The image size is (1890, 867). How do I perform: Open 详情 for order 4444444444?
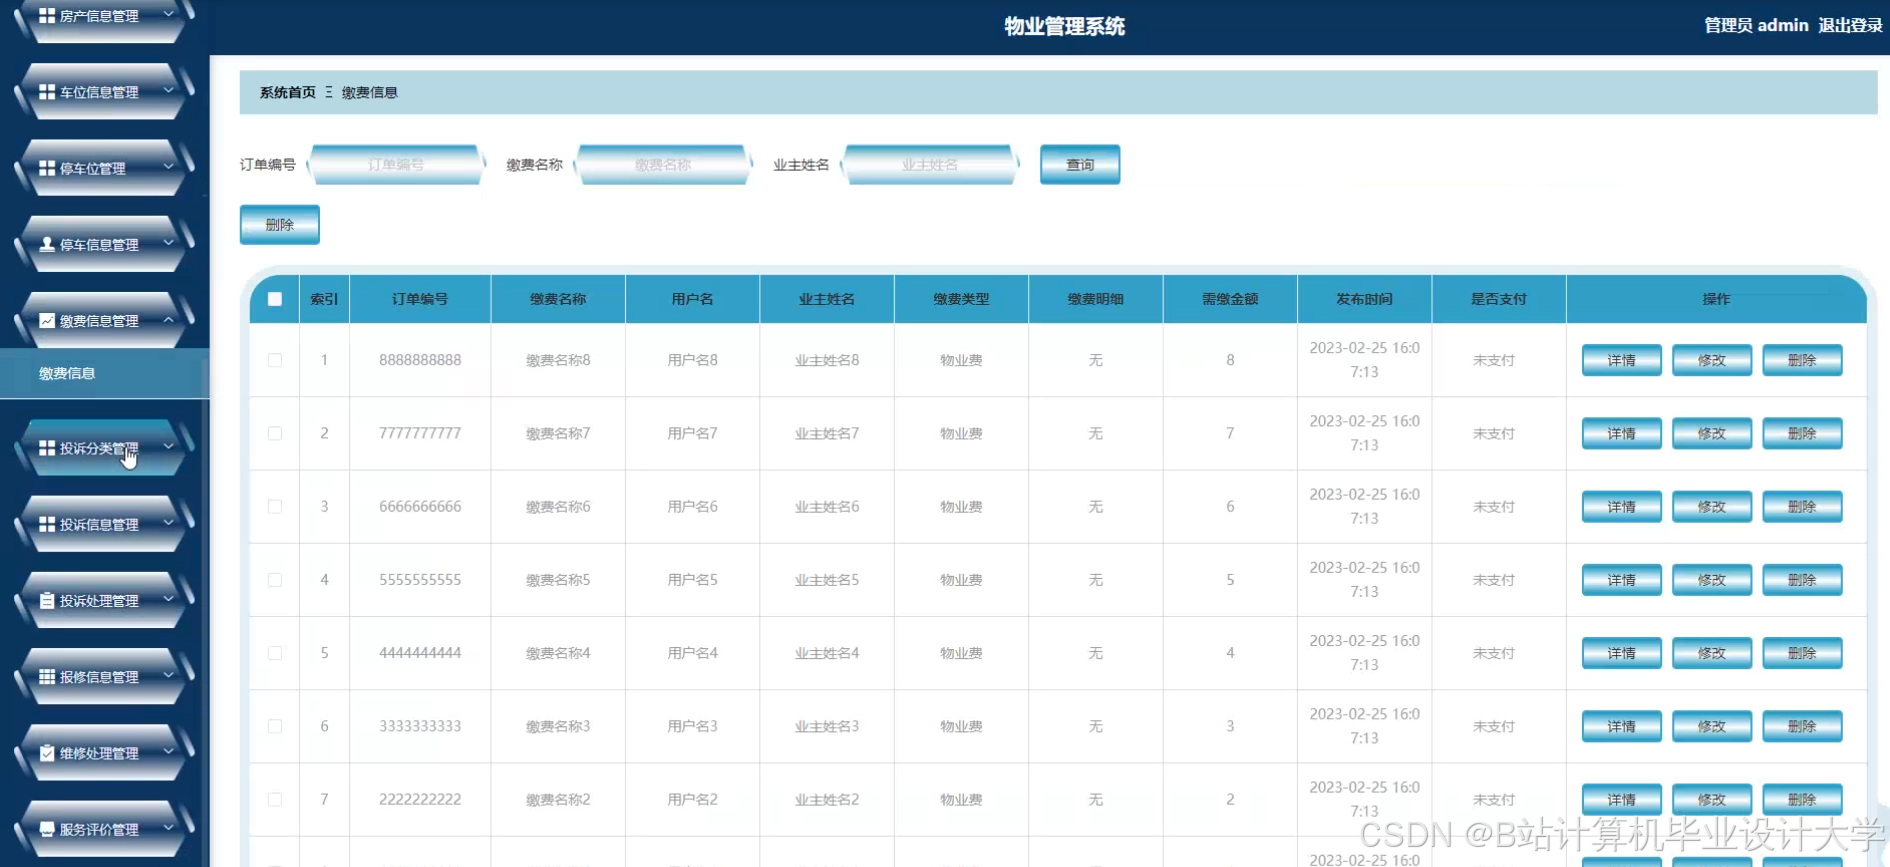[x=1622, y=653]
